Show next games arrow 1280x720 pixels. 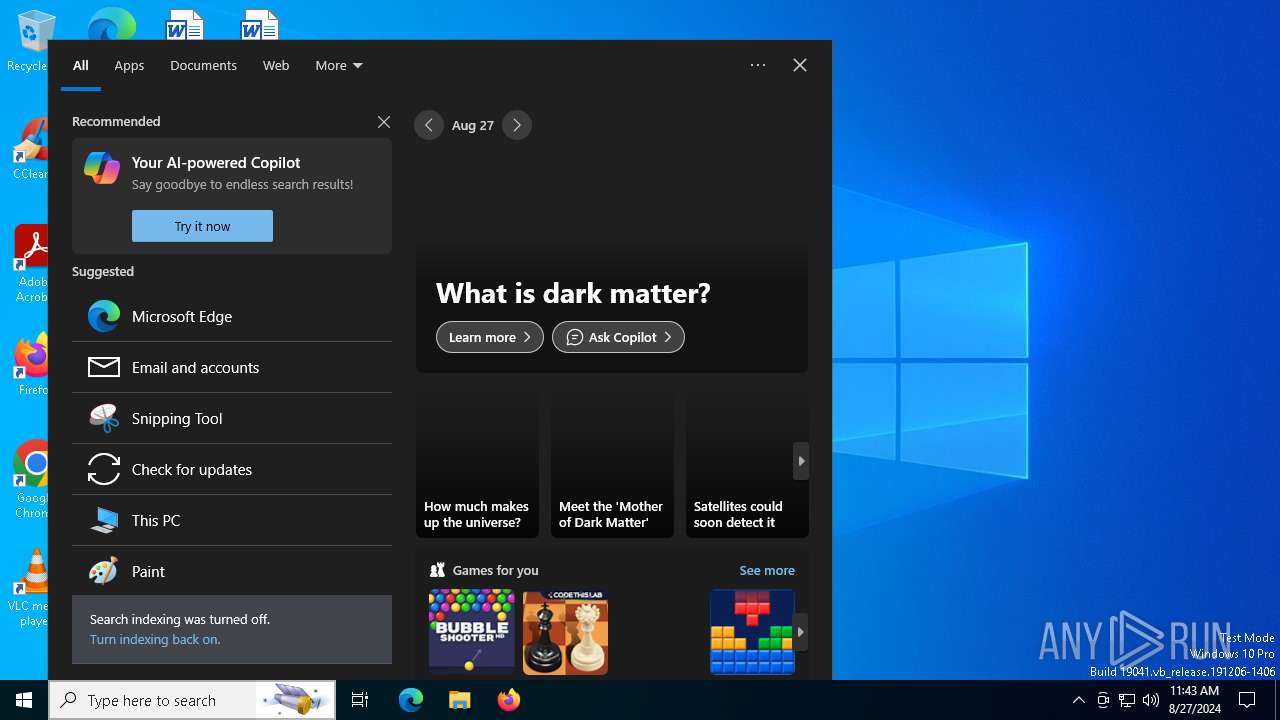(x=801, y=632)
